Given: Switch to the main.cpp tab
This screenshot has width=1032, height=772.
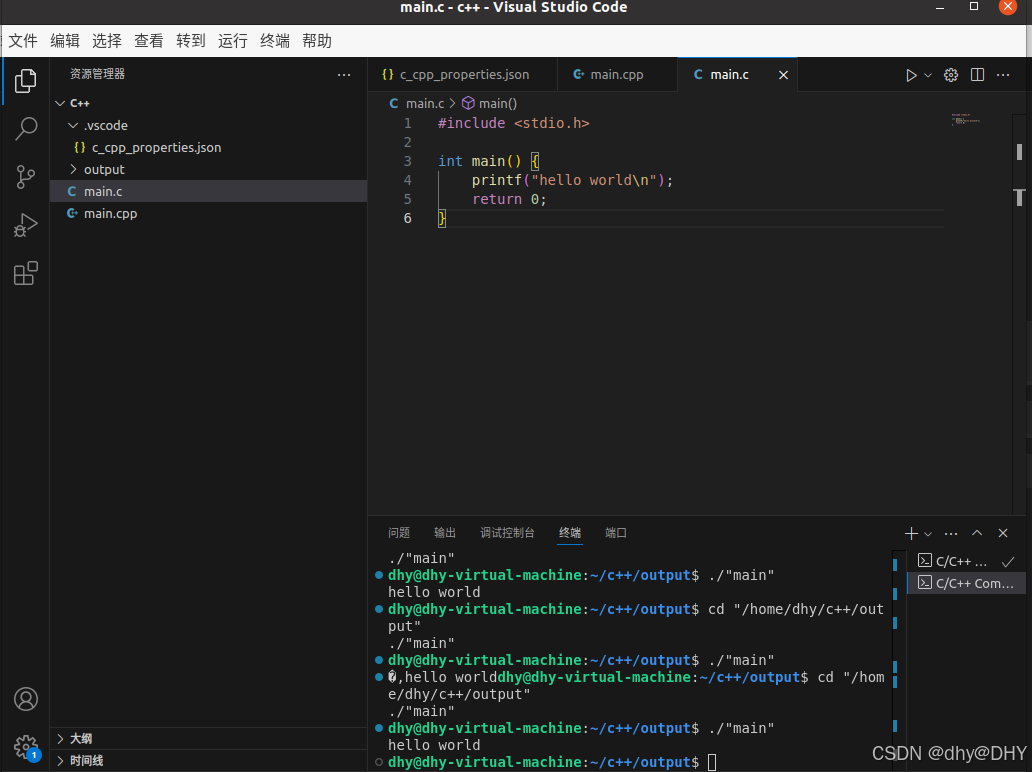Looking at the screenshot, I should click(x=617, y=74).
